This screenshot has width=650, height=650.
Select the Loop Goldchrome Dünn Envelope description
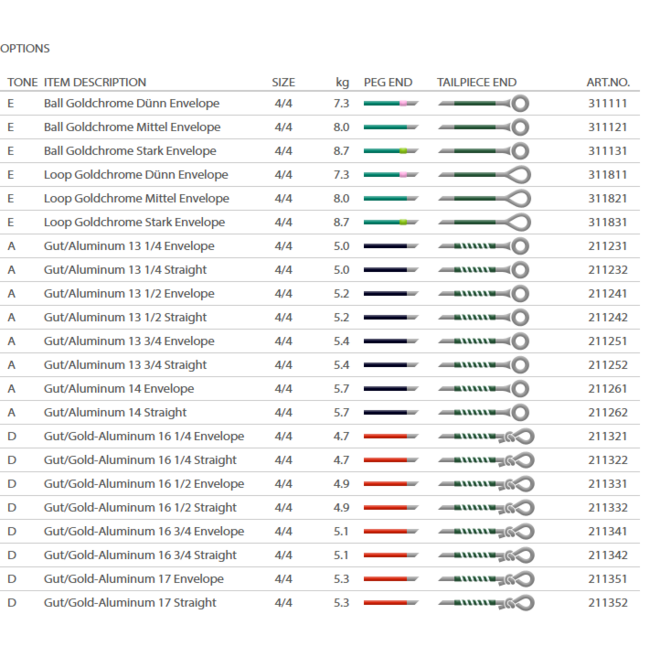136,175
